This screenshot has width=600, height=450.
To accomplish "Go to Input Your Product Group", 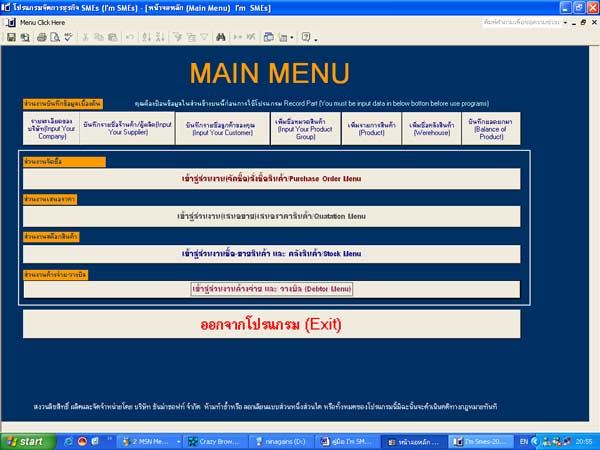I will pyautogui.click(x=304, y=127).
